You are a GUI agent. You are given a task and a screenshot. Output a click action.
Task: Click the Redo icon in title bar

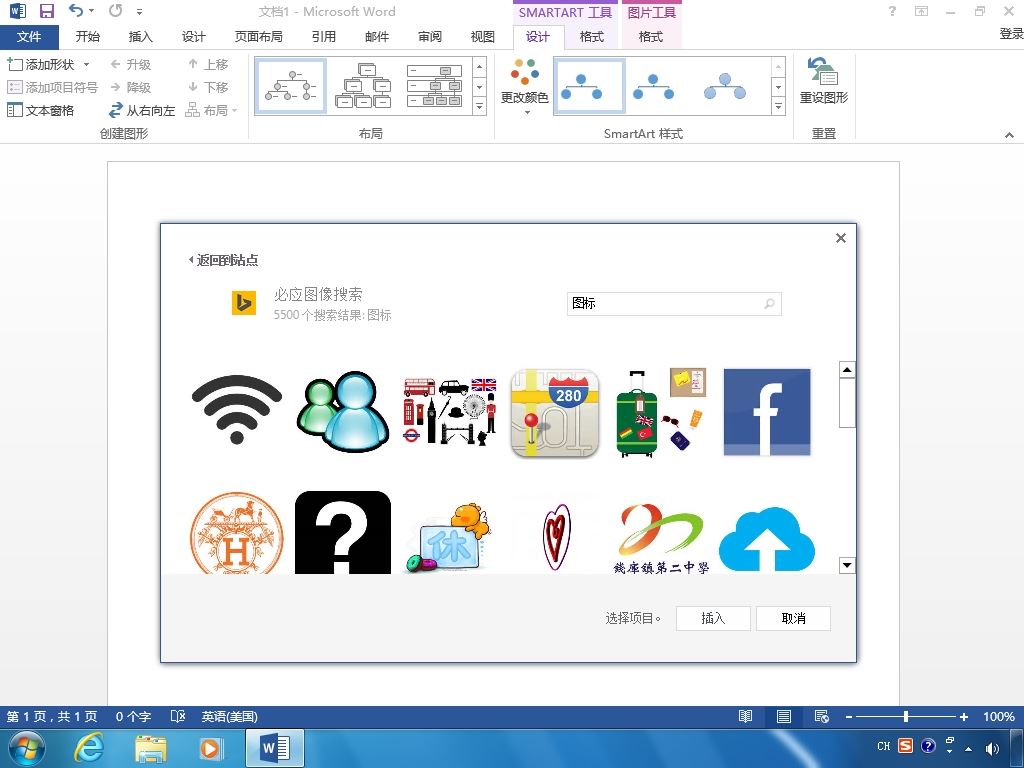coord(116,10)
